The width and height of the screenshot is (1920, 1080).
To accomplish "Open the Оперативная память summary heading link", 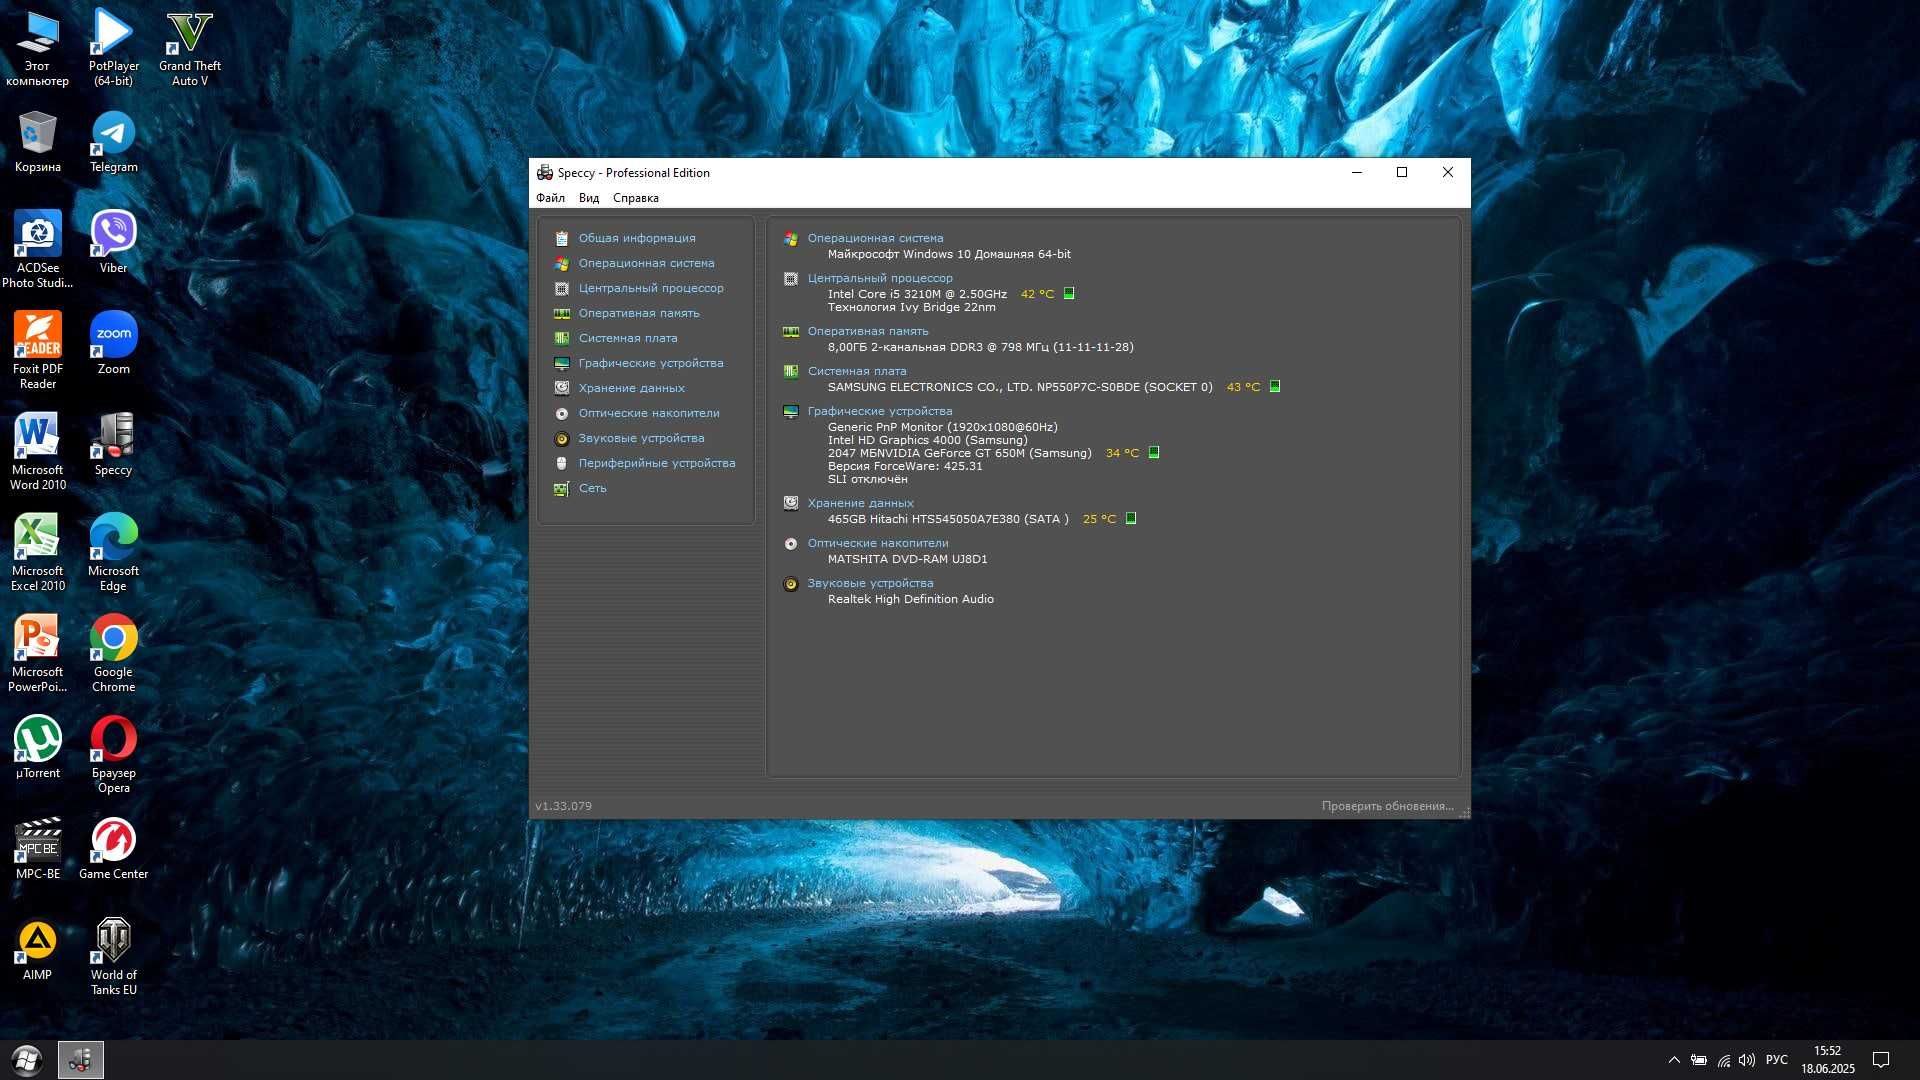I will pos(868,331).
